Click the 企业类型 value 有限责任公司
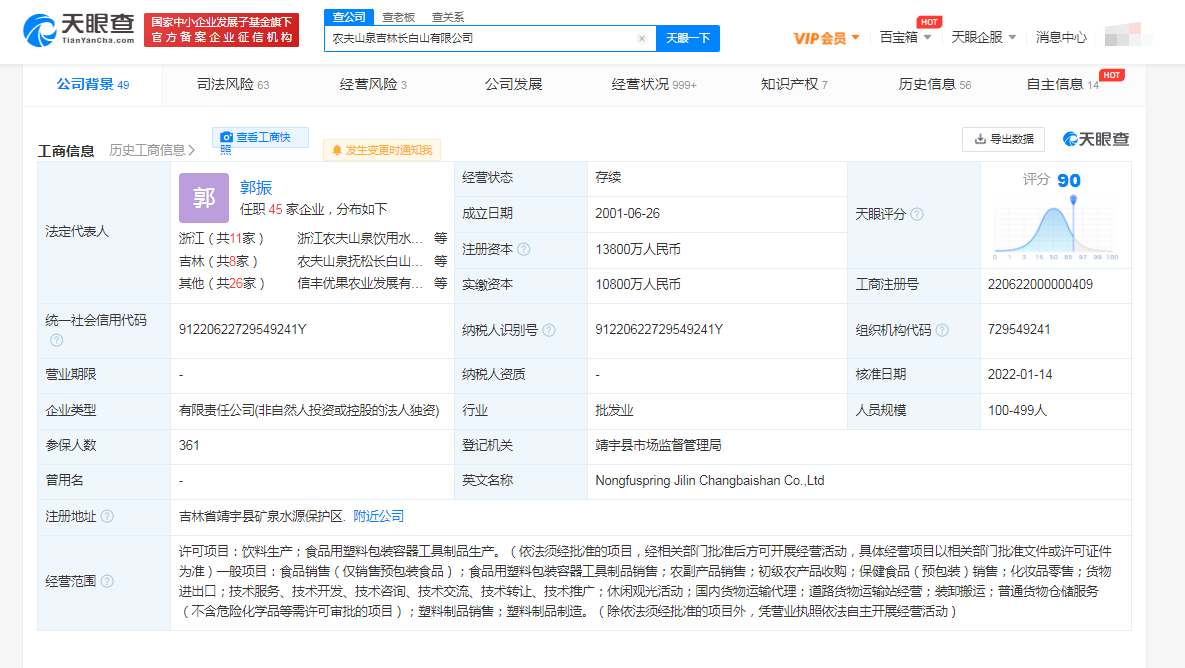The width and height of the screenshot is (1185, 668). click(309, 410)
